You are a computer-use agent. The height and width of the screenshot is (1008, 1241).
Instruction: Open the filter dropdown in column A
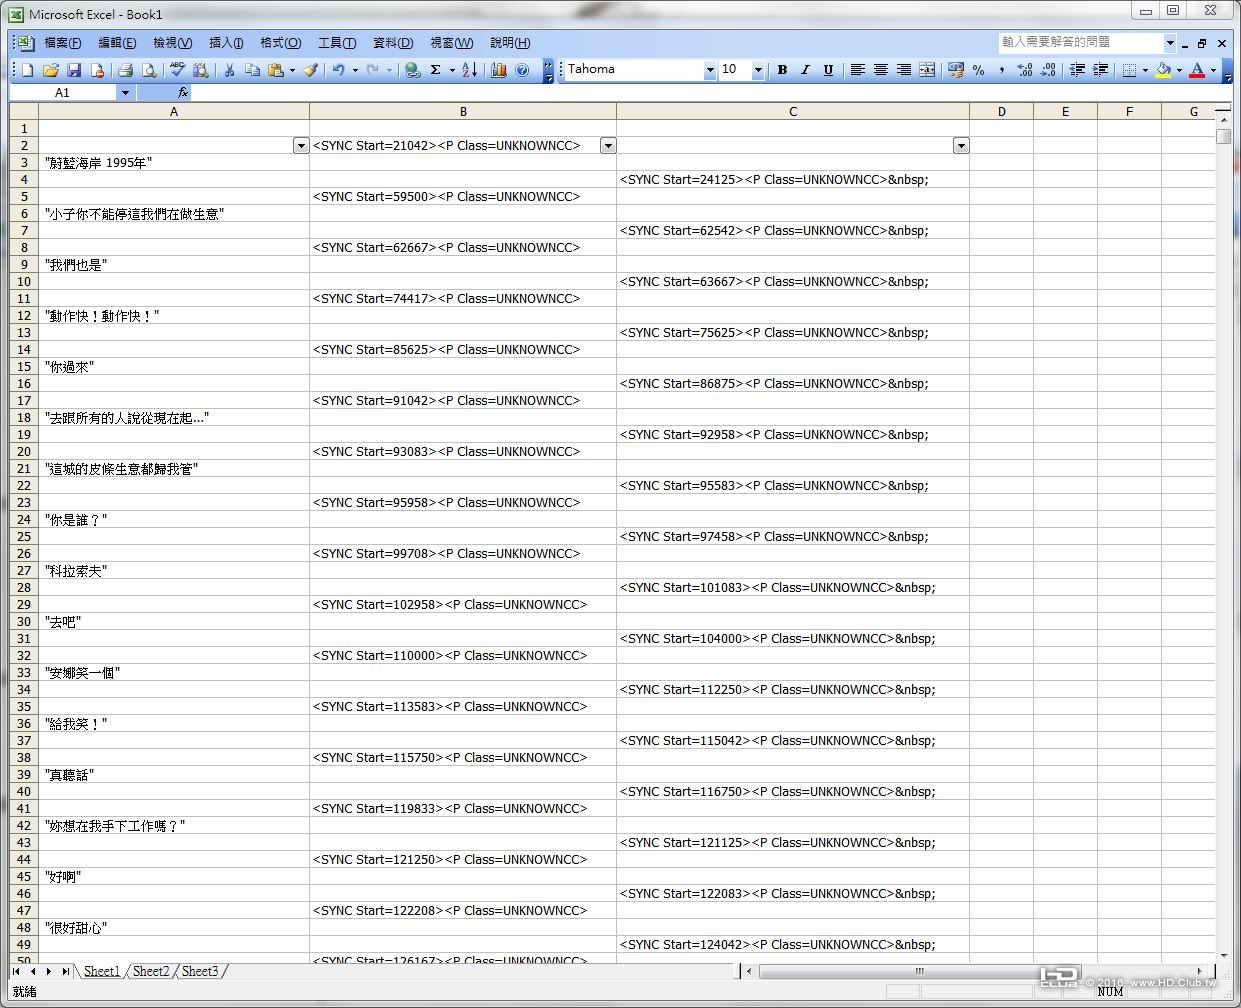[x=301, y=146]
